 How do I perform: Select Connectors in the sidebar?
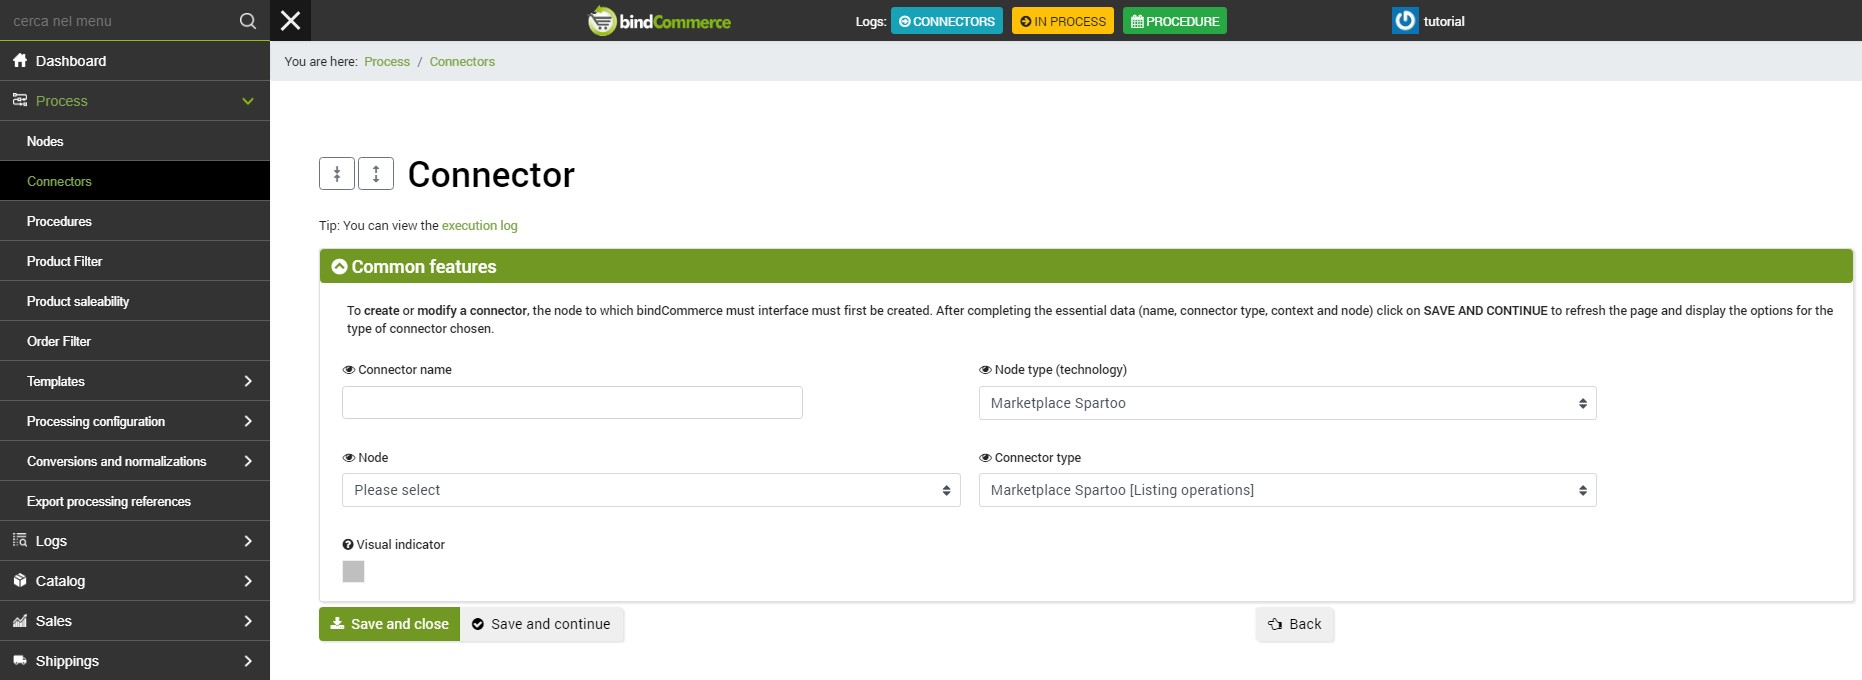point(135,181)
